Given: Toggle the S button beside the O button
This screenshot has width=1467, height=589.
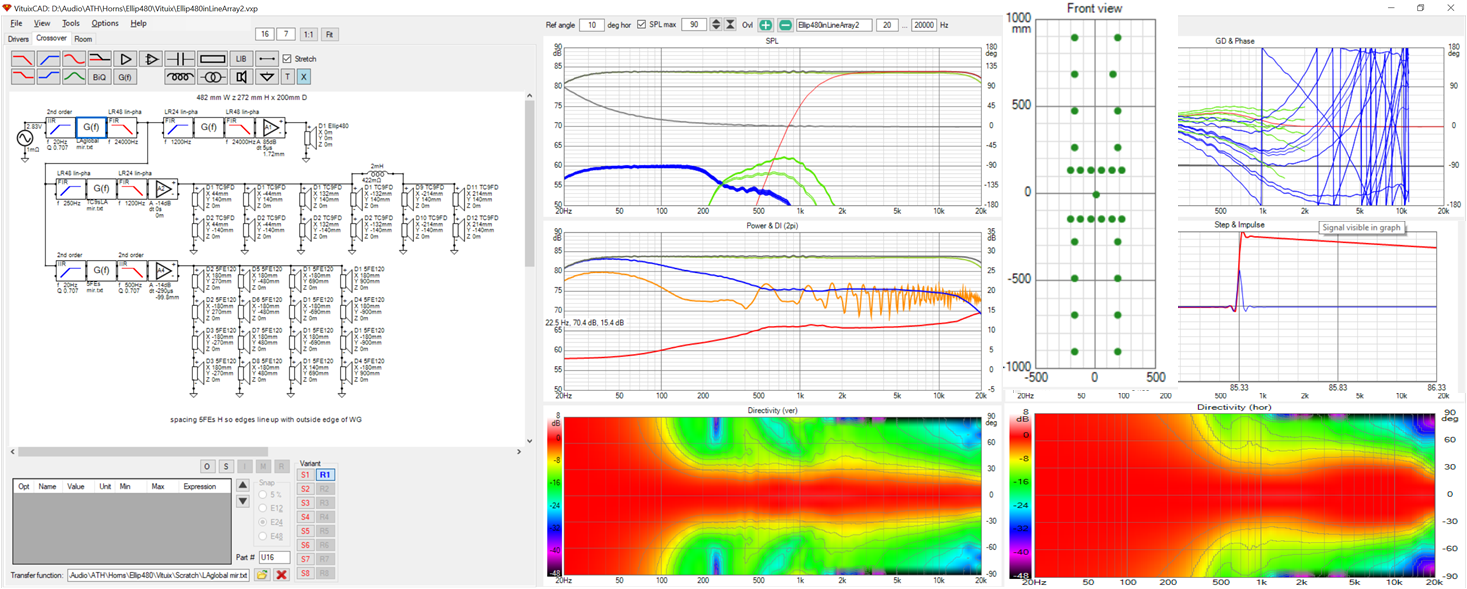Looking at the screenshot, I should tap(226, 466).
